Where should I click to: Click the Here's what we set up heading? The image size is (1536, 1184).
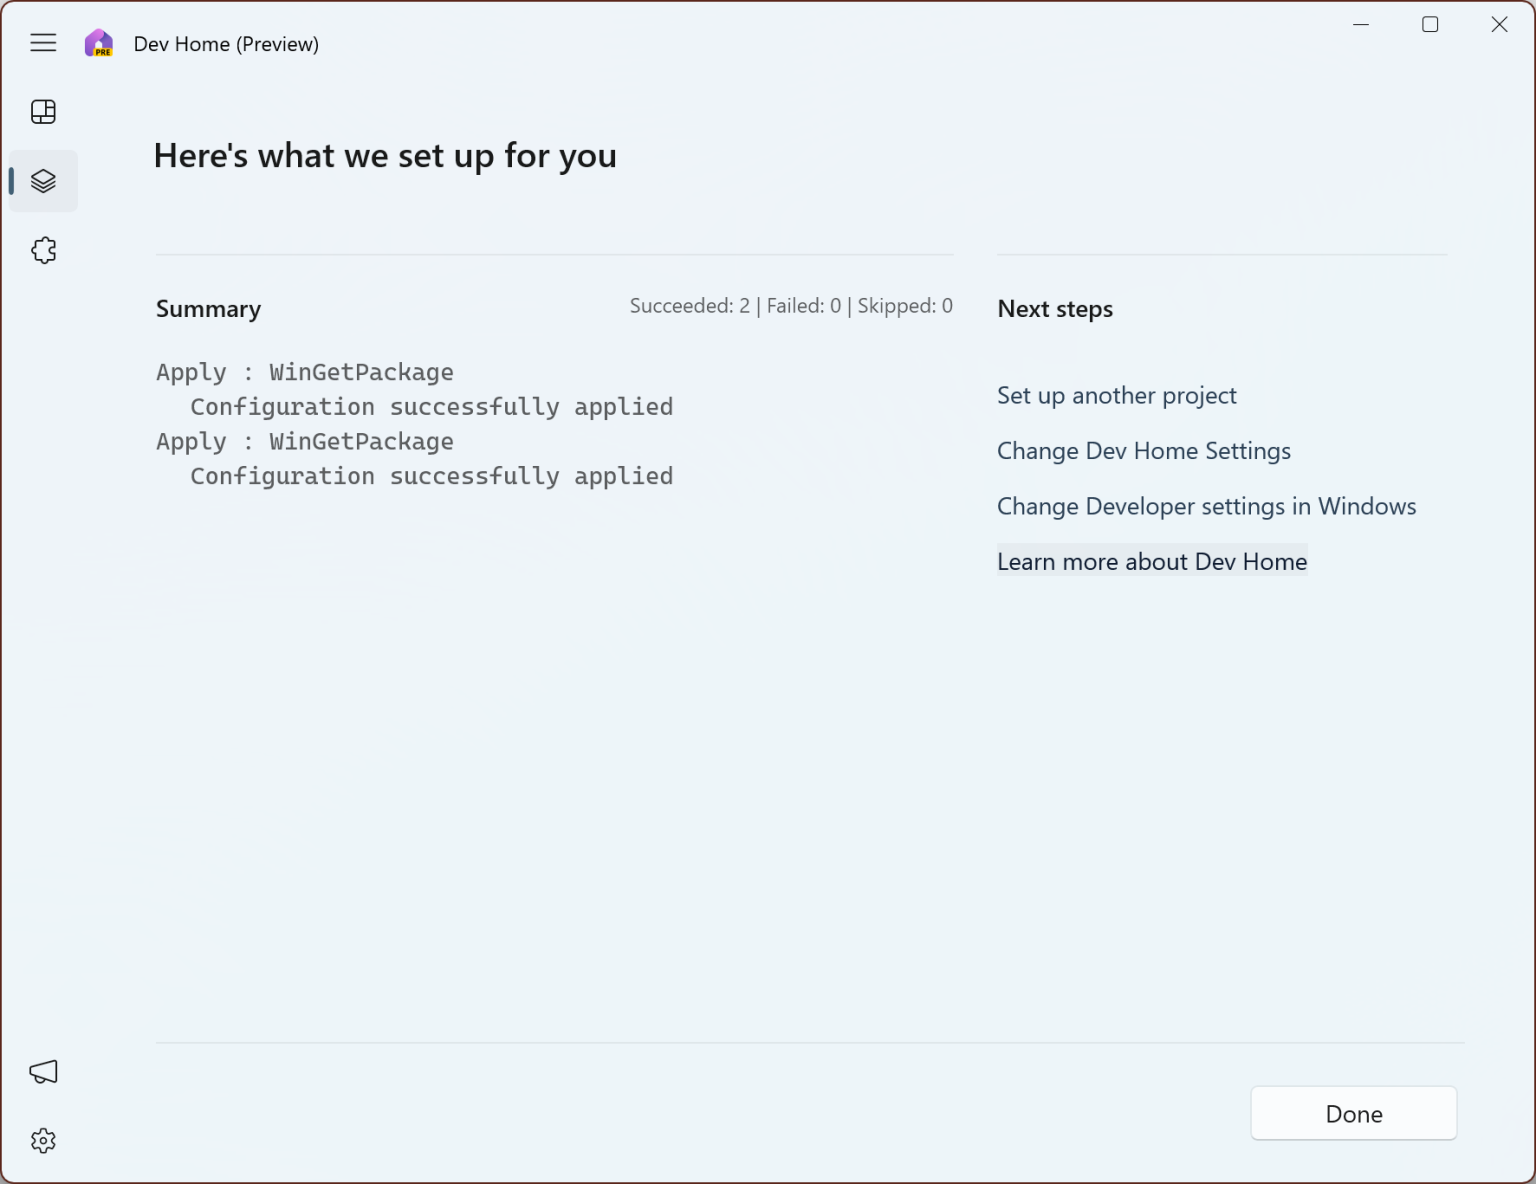point(385,155)
